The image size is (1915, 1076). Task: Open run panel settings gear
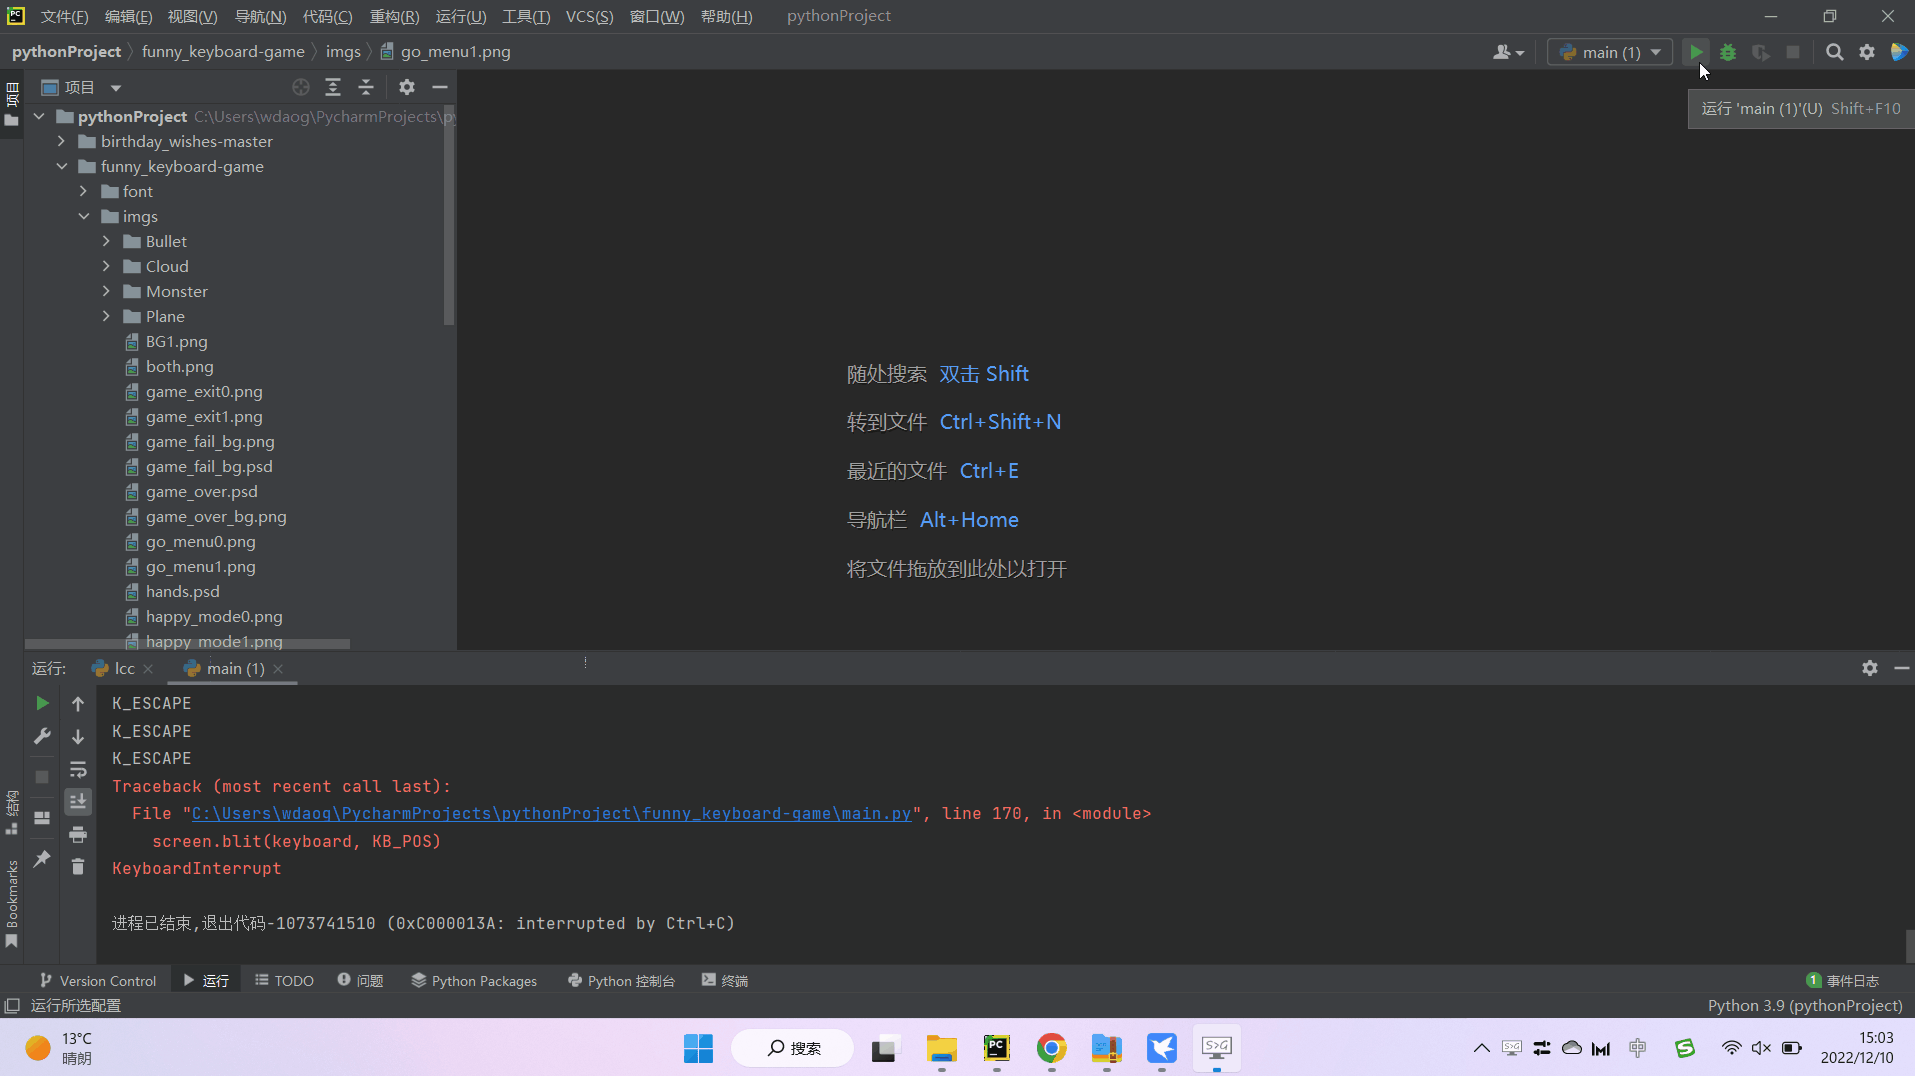[1869, 668]
